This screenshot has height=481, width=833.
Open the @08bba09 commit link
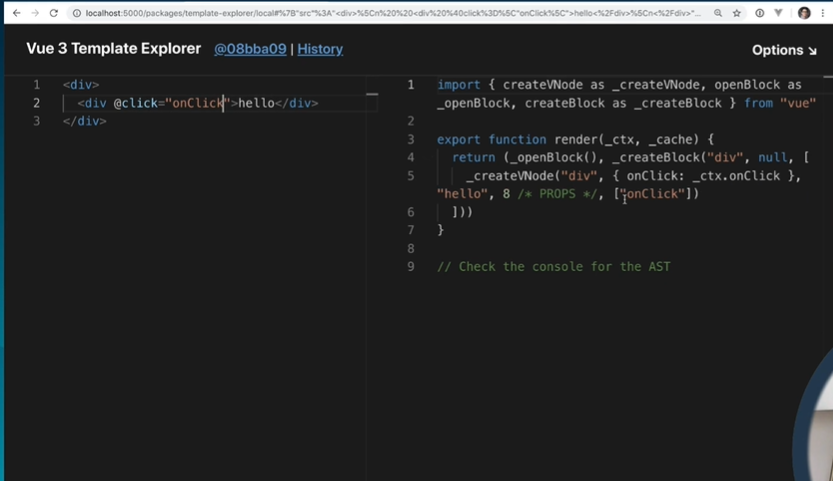[x=250, y=49]
